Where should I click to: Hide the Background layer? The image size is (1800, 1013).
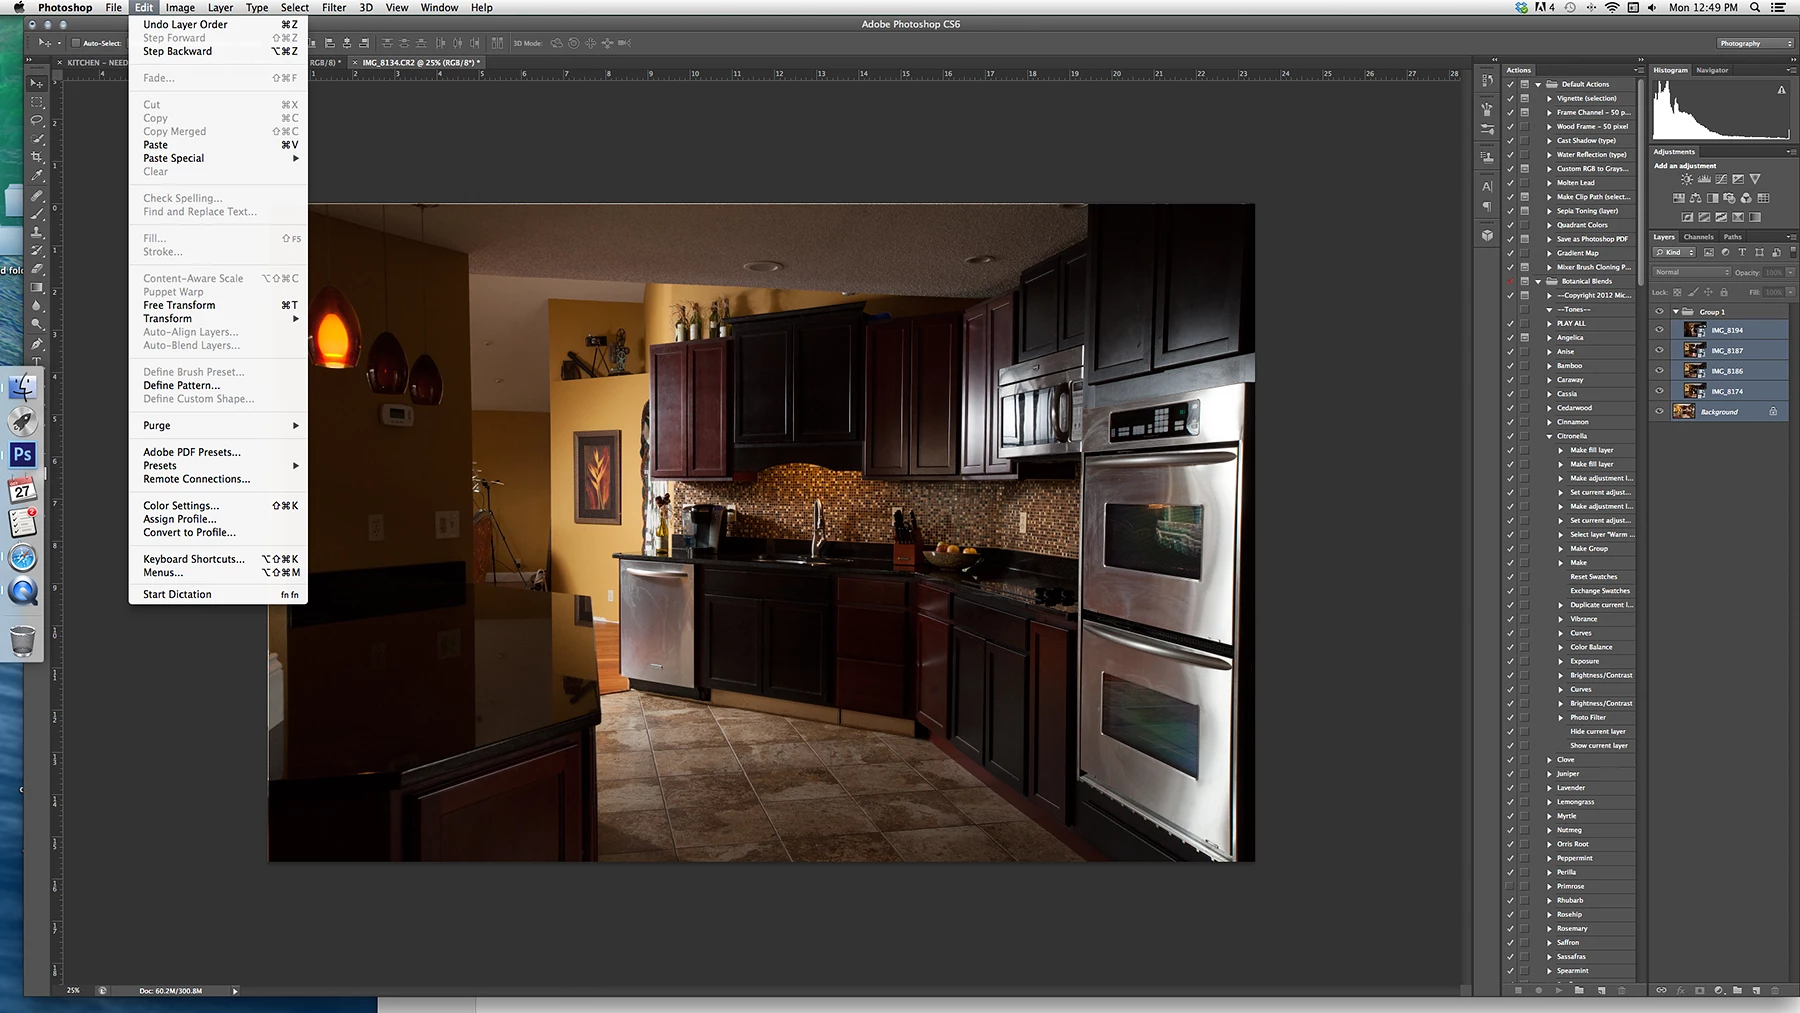tap(1660, 411)
